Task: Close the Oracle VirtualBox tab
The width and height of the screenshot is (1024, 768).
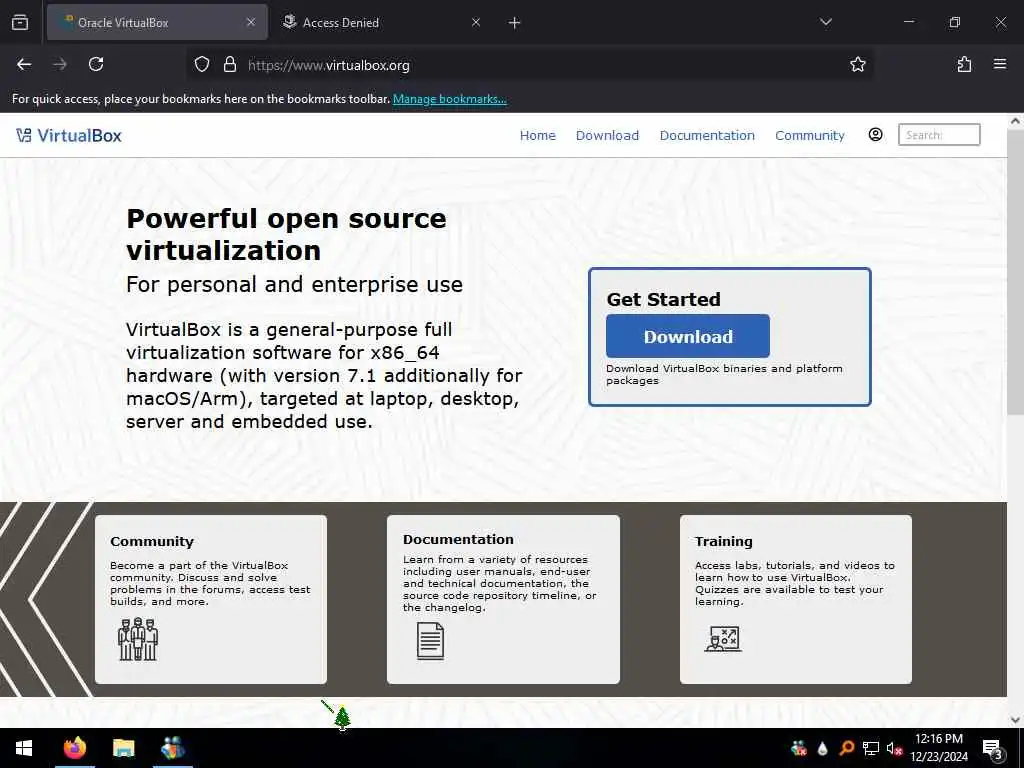Action: pos(251,22)
